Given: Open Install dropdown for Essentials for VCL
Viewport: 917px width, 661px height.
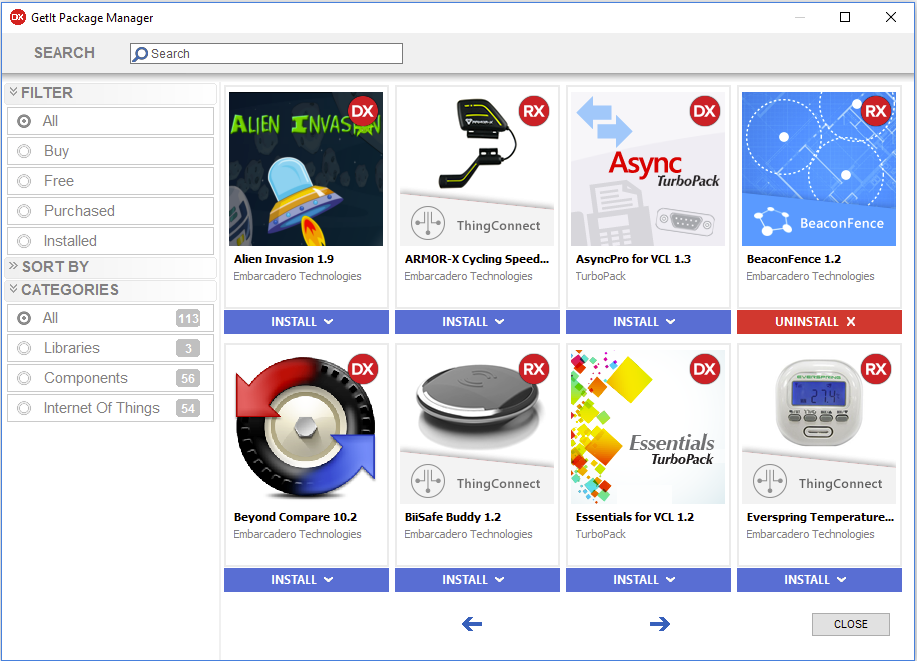Looking at the screenshot, I should [649, 580].
